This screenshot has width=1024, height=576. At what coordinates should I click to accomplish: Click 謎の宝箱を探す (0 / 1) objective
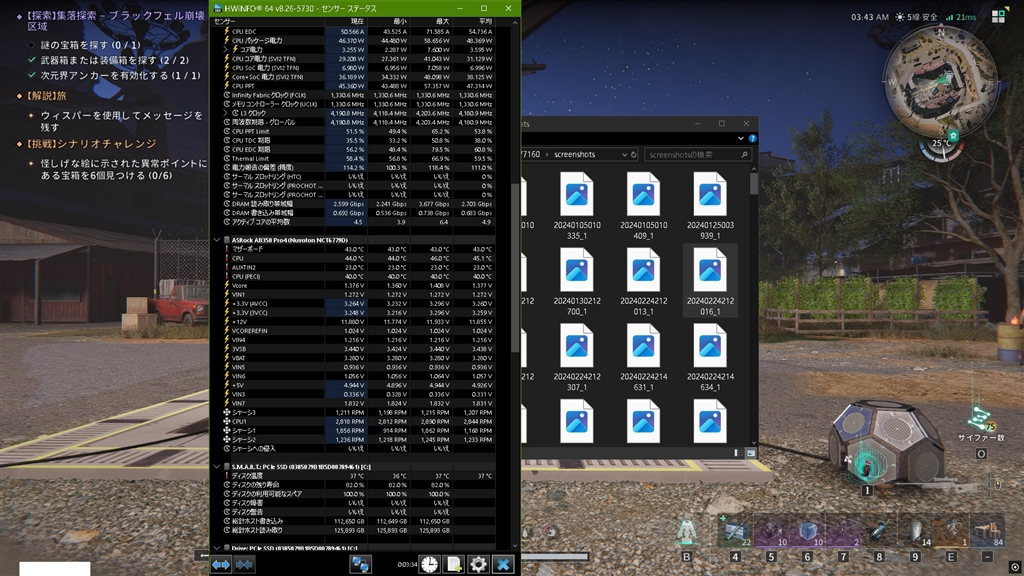[x=90, y=45]
